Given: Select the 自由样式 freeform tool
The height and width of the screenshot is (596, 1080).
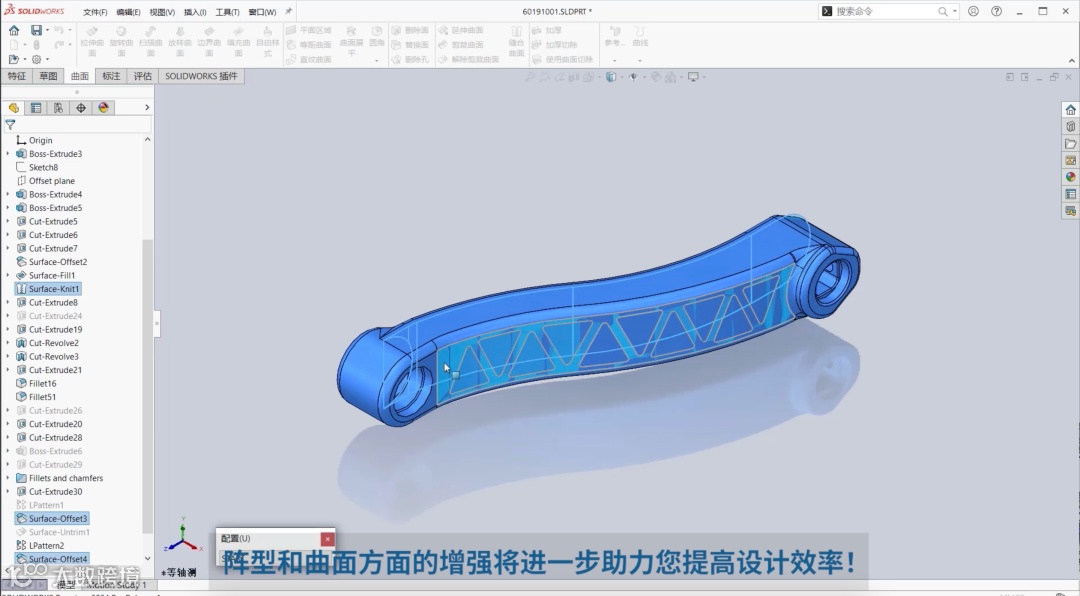Looking at the screenshot, I should pos(267,41).
